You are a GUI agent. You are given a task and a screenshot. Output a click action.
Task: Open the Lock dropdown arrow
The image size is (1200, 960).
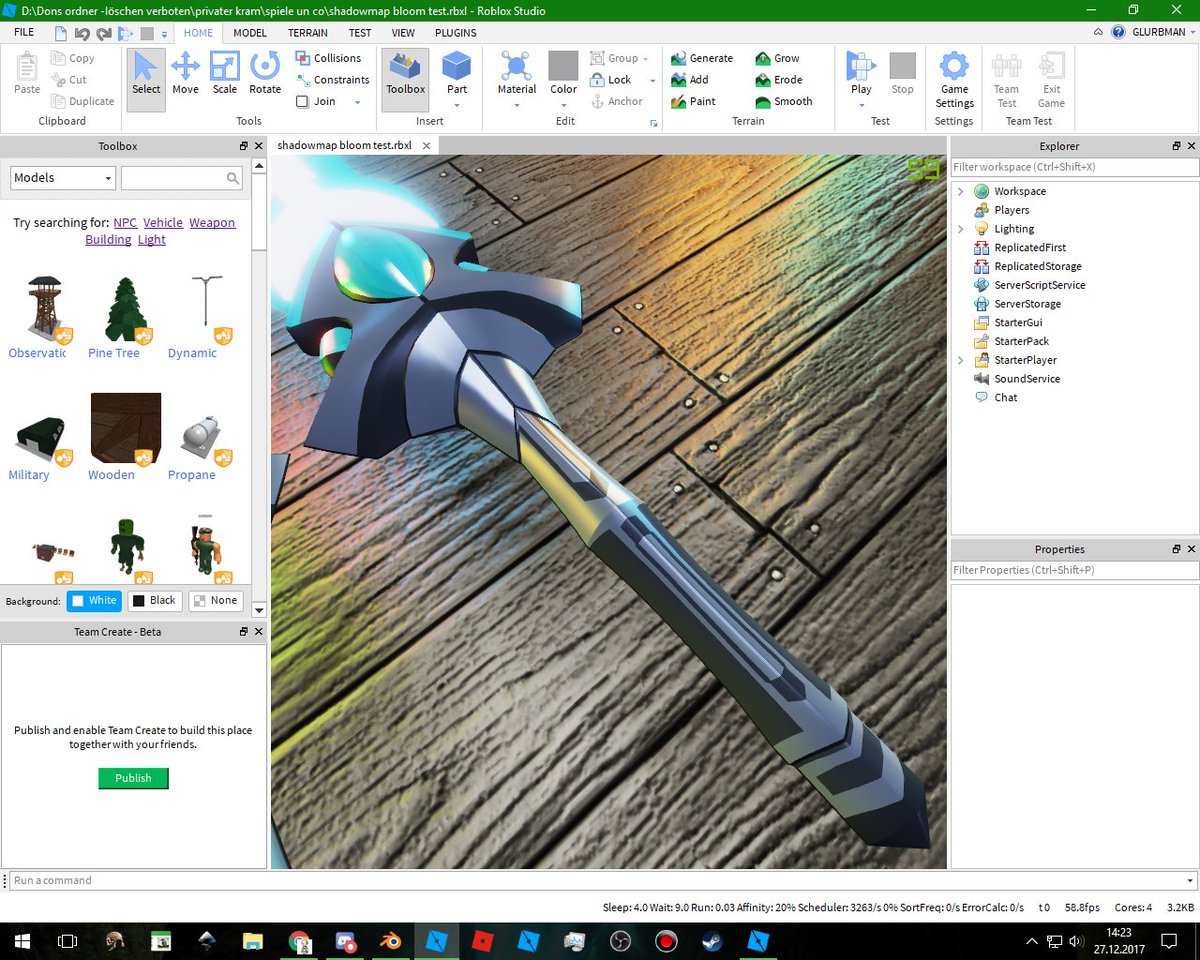pyautogui.click(x=653, y=80)
